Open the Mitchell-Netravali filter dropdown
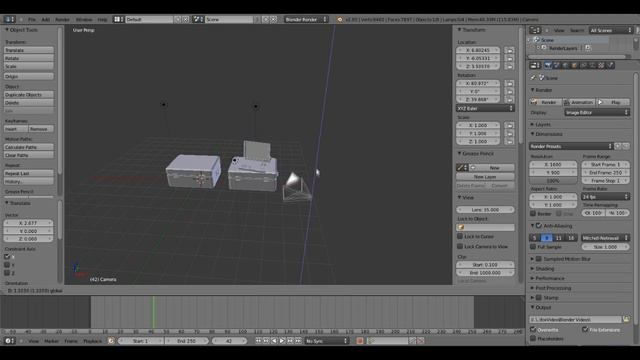The width and height of the screenshot is (640, 360). tap(605, 238)
